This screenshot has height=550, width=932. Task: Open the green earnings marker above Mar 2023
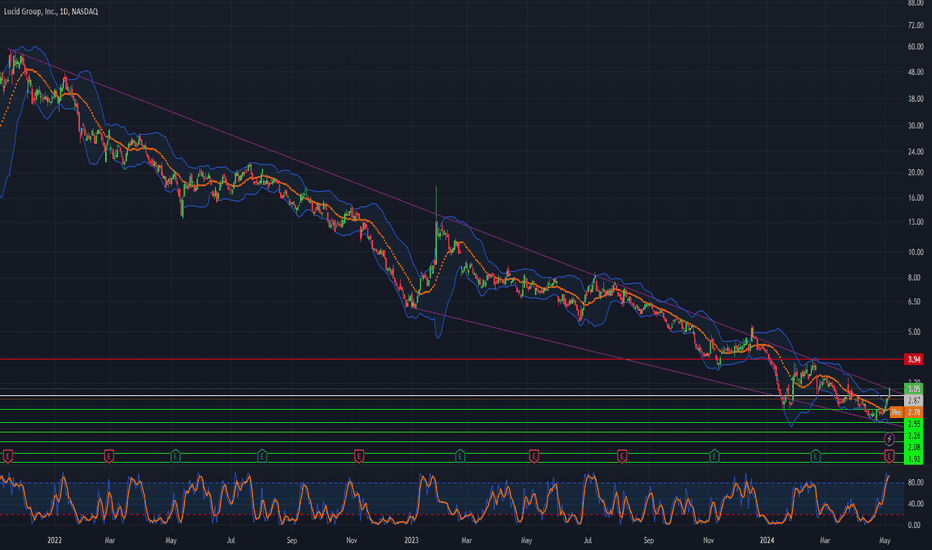[460, 456]
